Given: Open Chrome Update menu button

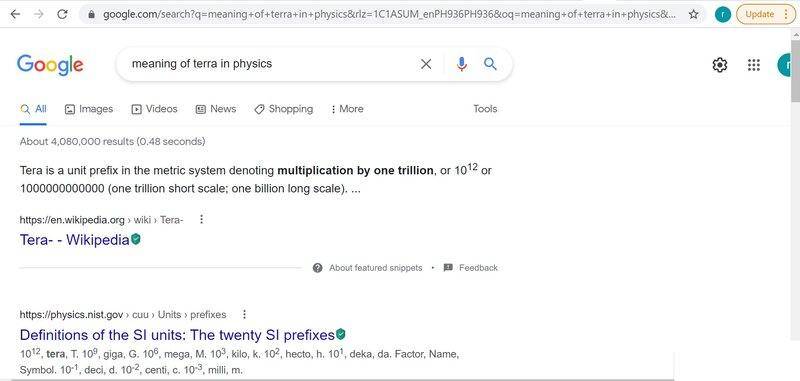Looking at the screenshot, I should 766,14.
